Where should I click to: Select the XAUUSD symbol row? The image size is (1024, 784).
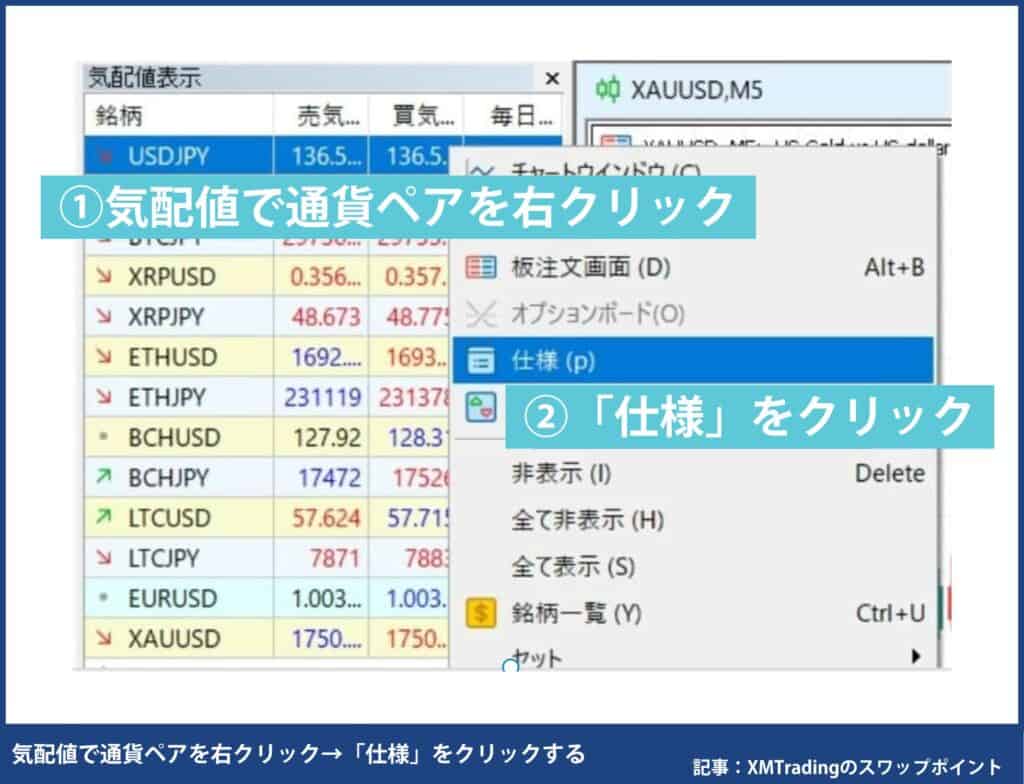tap(267, 638)
